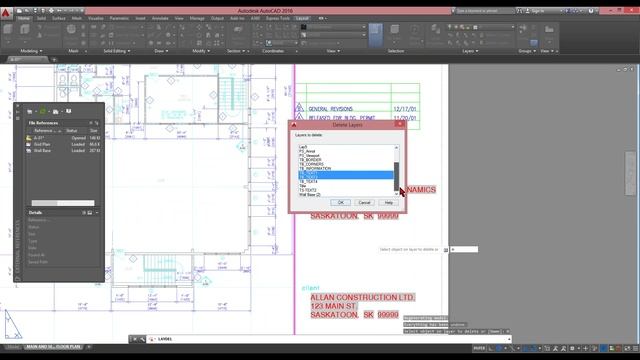Viewport: 640px width, 360px height.
Task: Switch File References to tree view
Action: [97, 123]
